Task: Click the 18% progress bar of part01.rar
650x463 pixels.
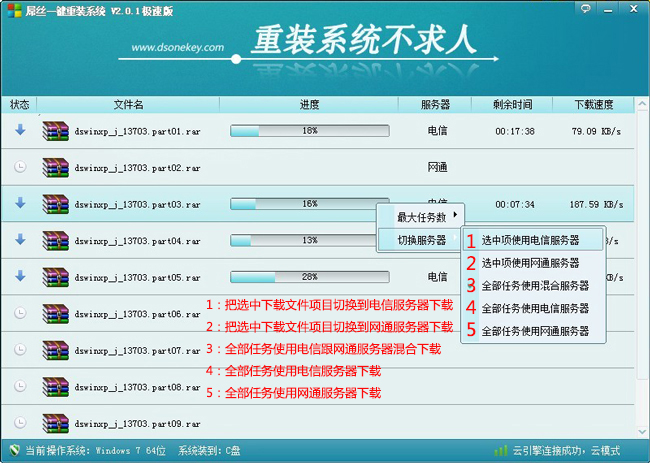Action: click(x=310, y=131)
